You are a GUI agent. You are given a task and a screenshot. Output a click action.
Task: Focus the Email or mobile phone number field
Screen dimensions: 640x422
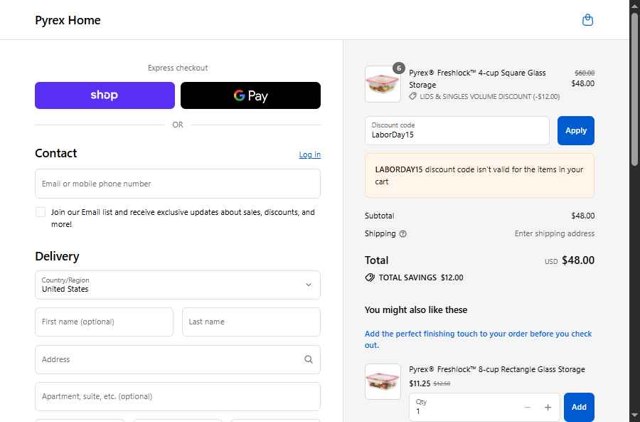tap(178, 184)
